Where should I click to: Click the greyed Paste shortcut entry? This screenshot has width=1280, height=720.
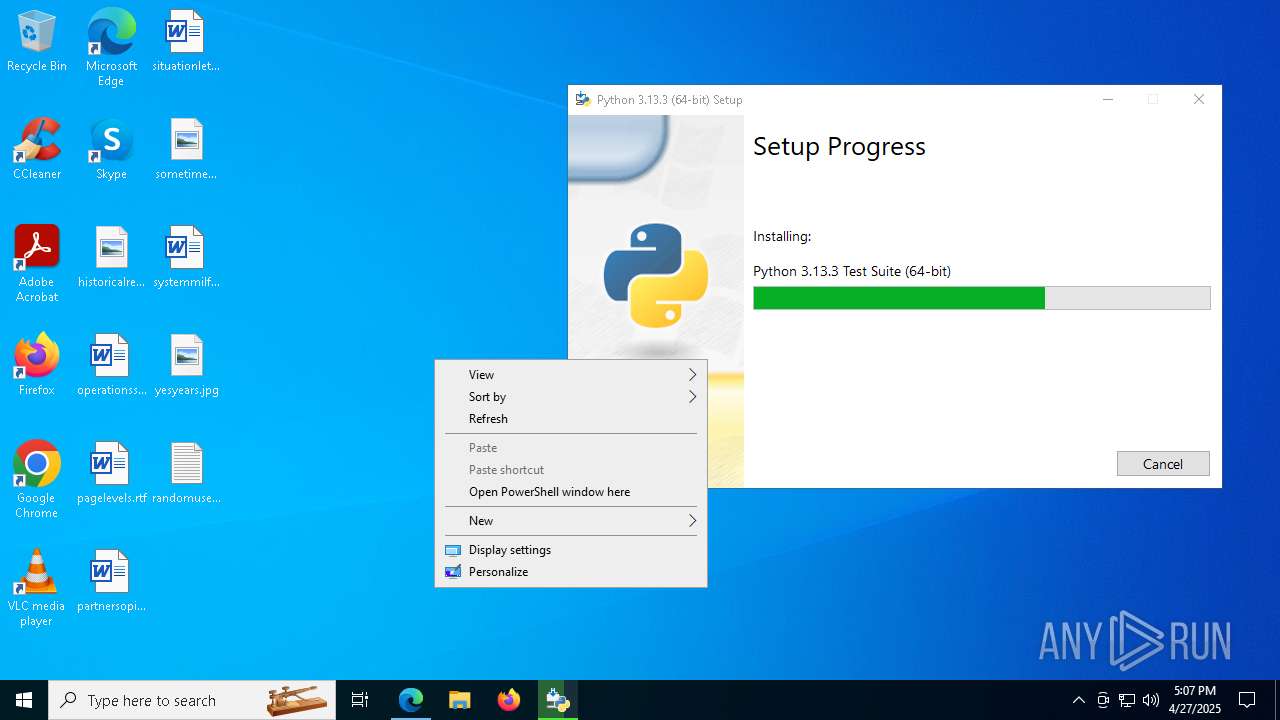(x=571, y=470)
